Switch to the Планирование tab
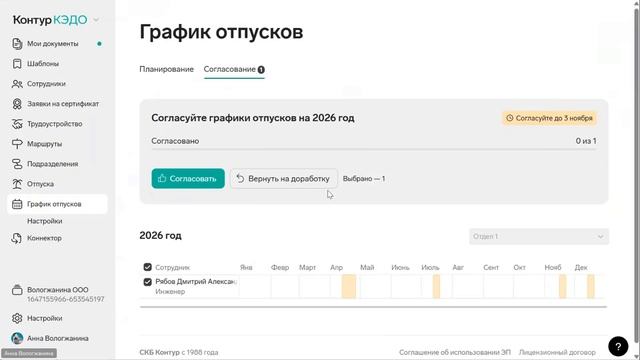The image size is (640, 360). tap(167, 69)
